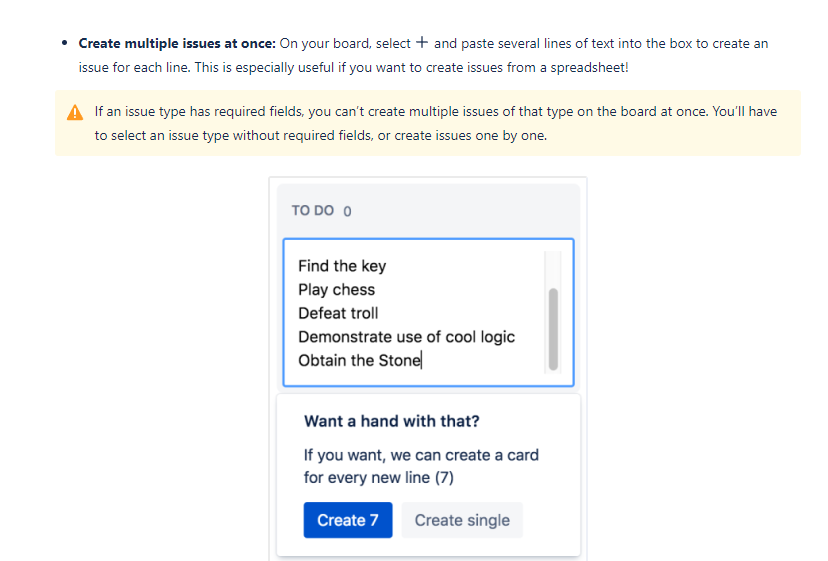
Task: Click the bullet point before Create multiple issues
Action: 64,43
